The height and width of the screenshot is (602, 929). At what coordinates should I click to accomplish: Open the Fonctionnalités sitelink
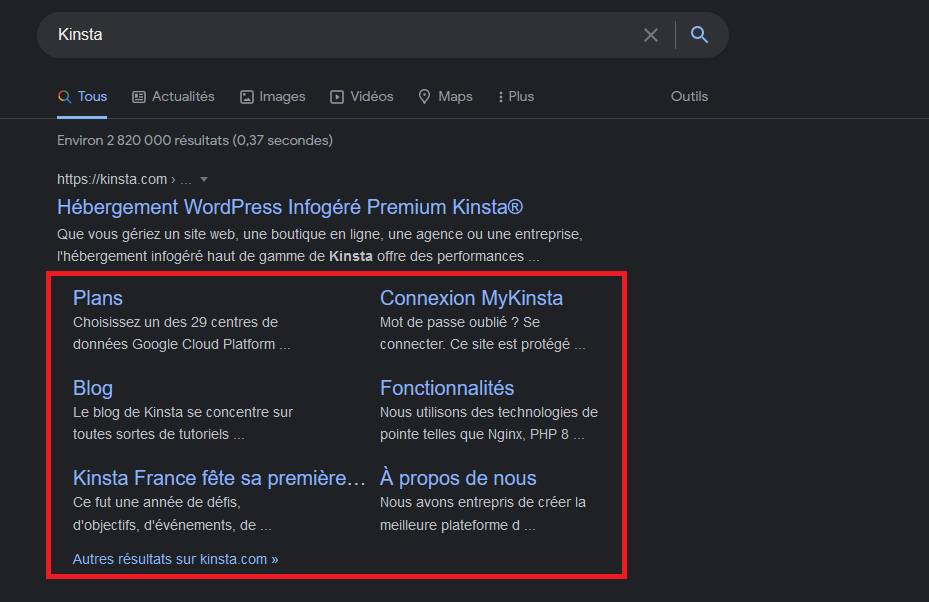pyautogui.click(x=447, y=388)
